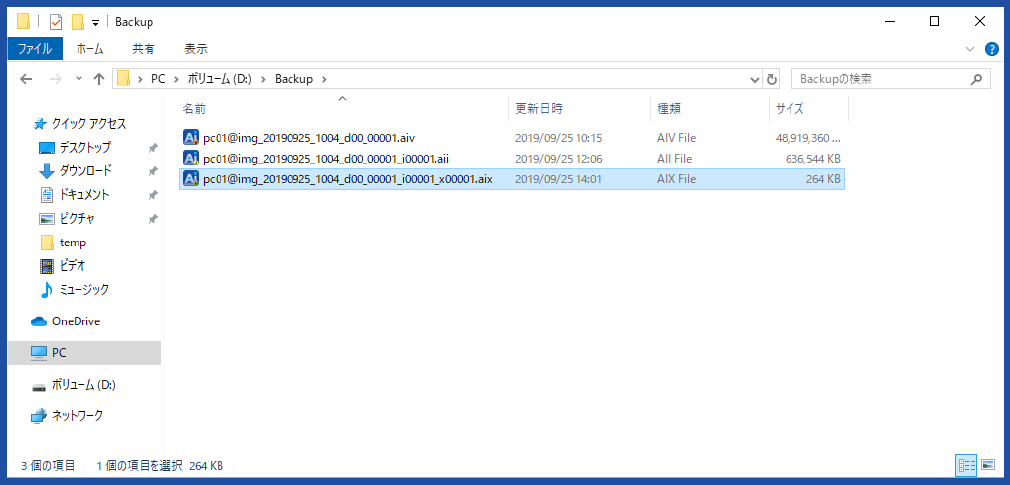Select the OneDrive cloud item
This screenshot has width=1010, height=485.
pos(75,321)
